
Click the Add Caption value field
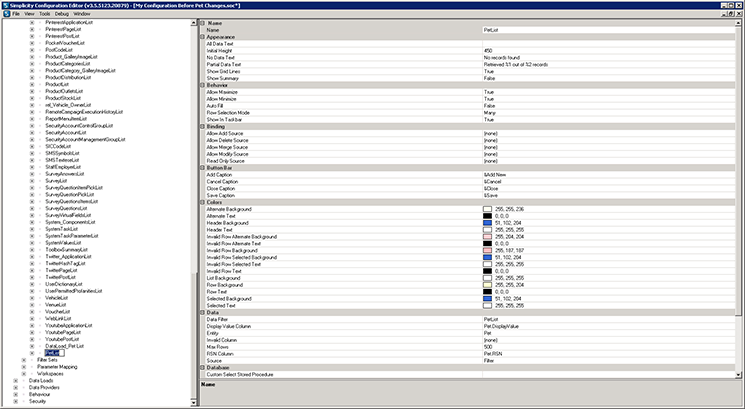pos(609,174)
